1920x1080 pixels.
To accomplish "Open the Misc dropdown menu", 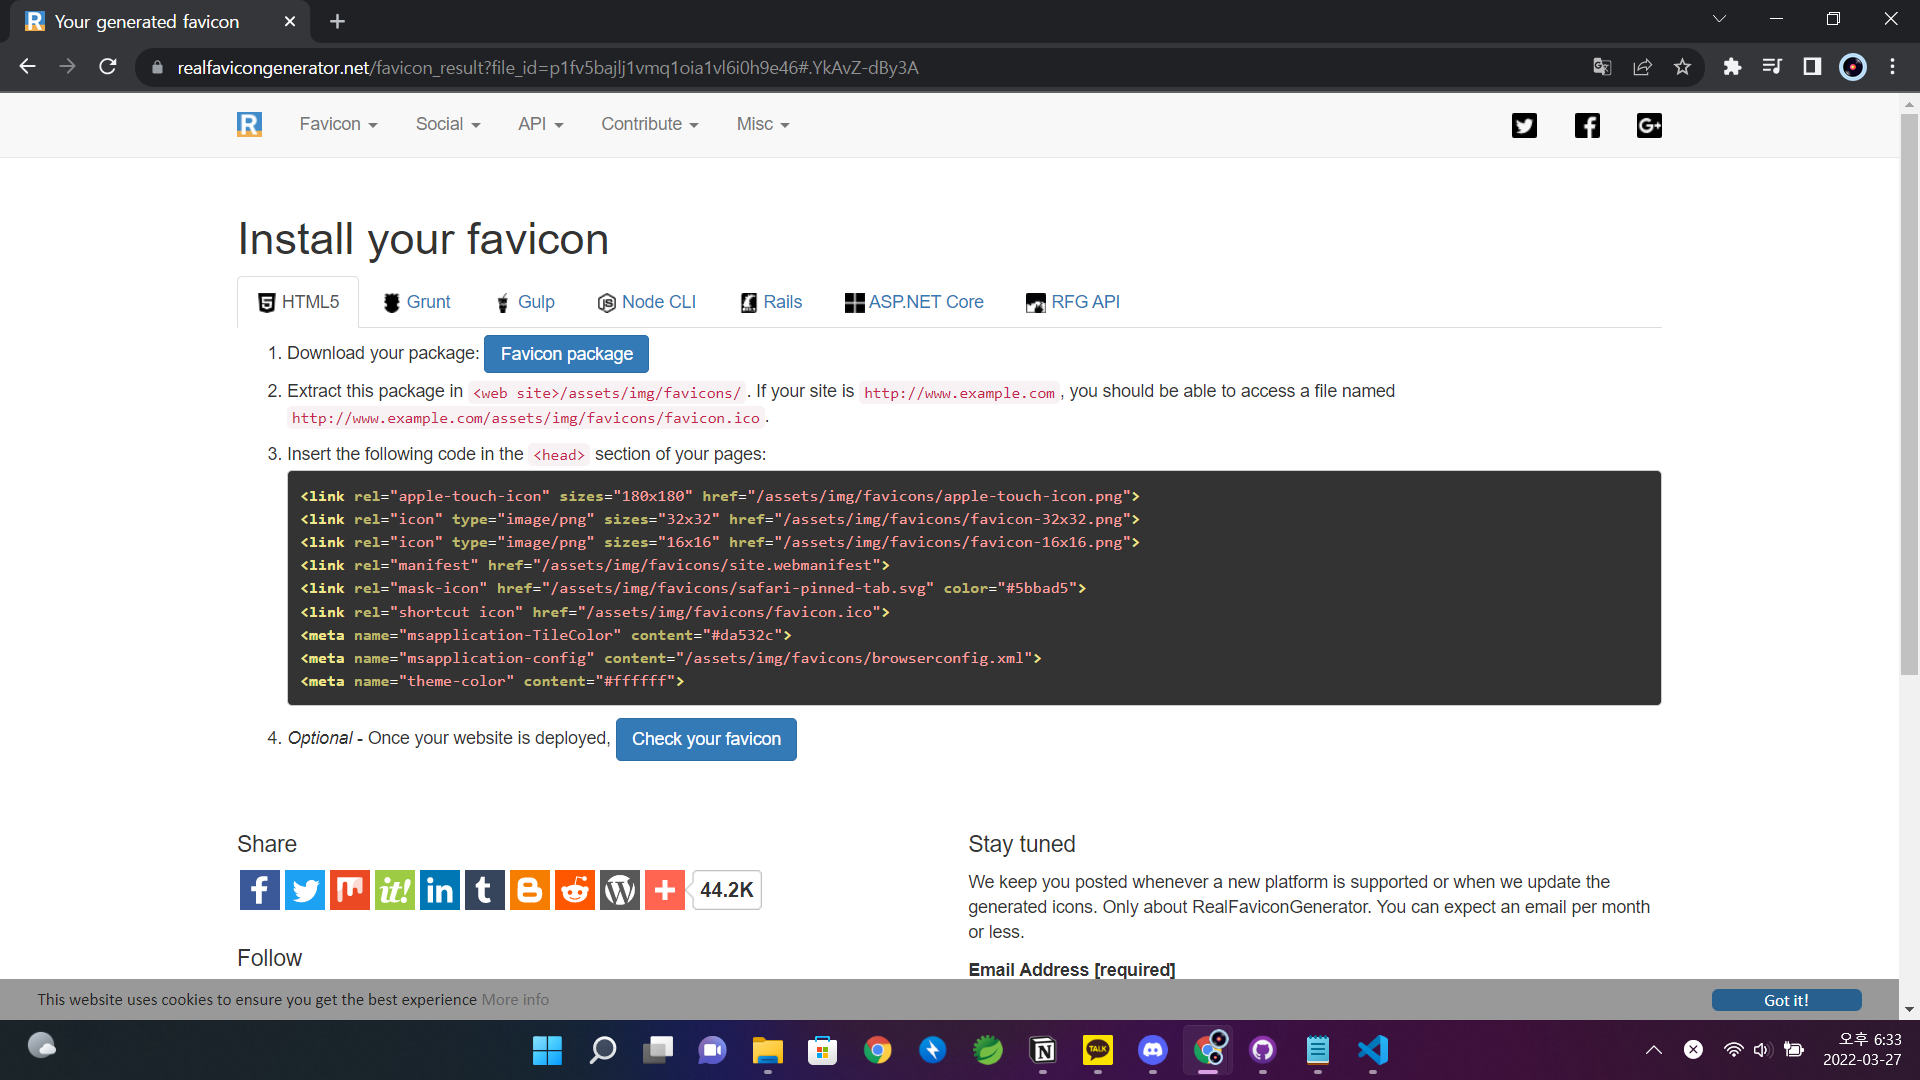I will (763, 124).
